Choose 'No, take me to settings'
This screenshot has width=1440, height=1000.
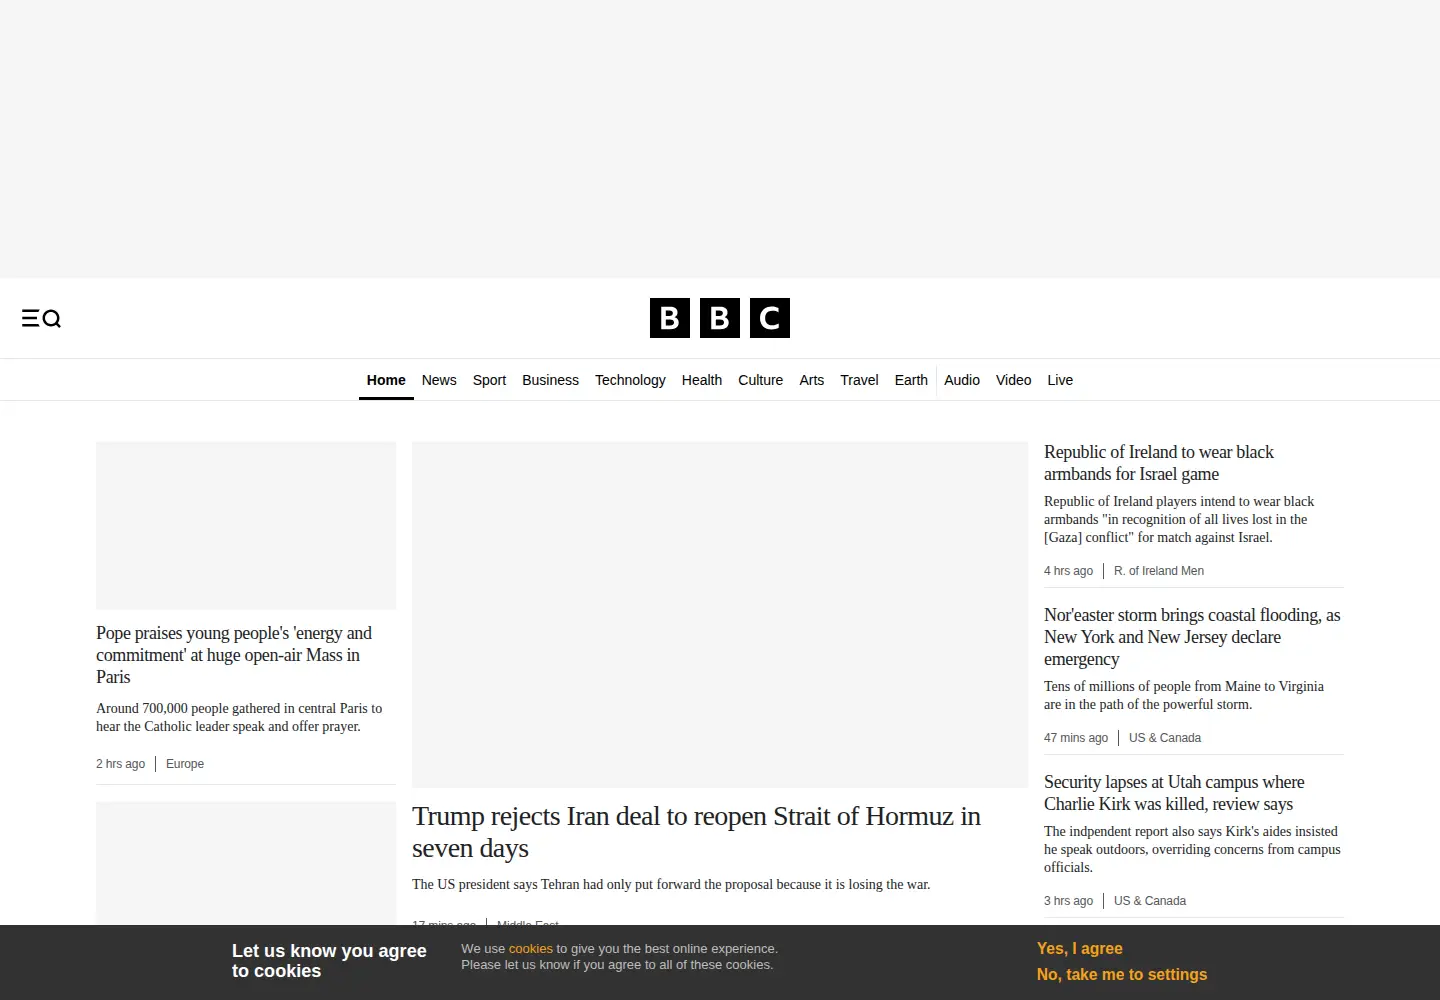tap(1122, 974)
